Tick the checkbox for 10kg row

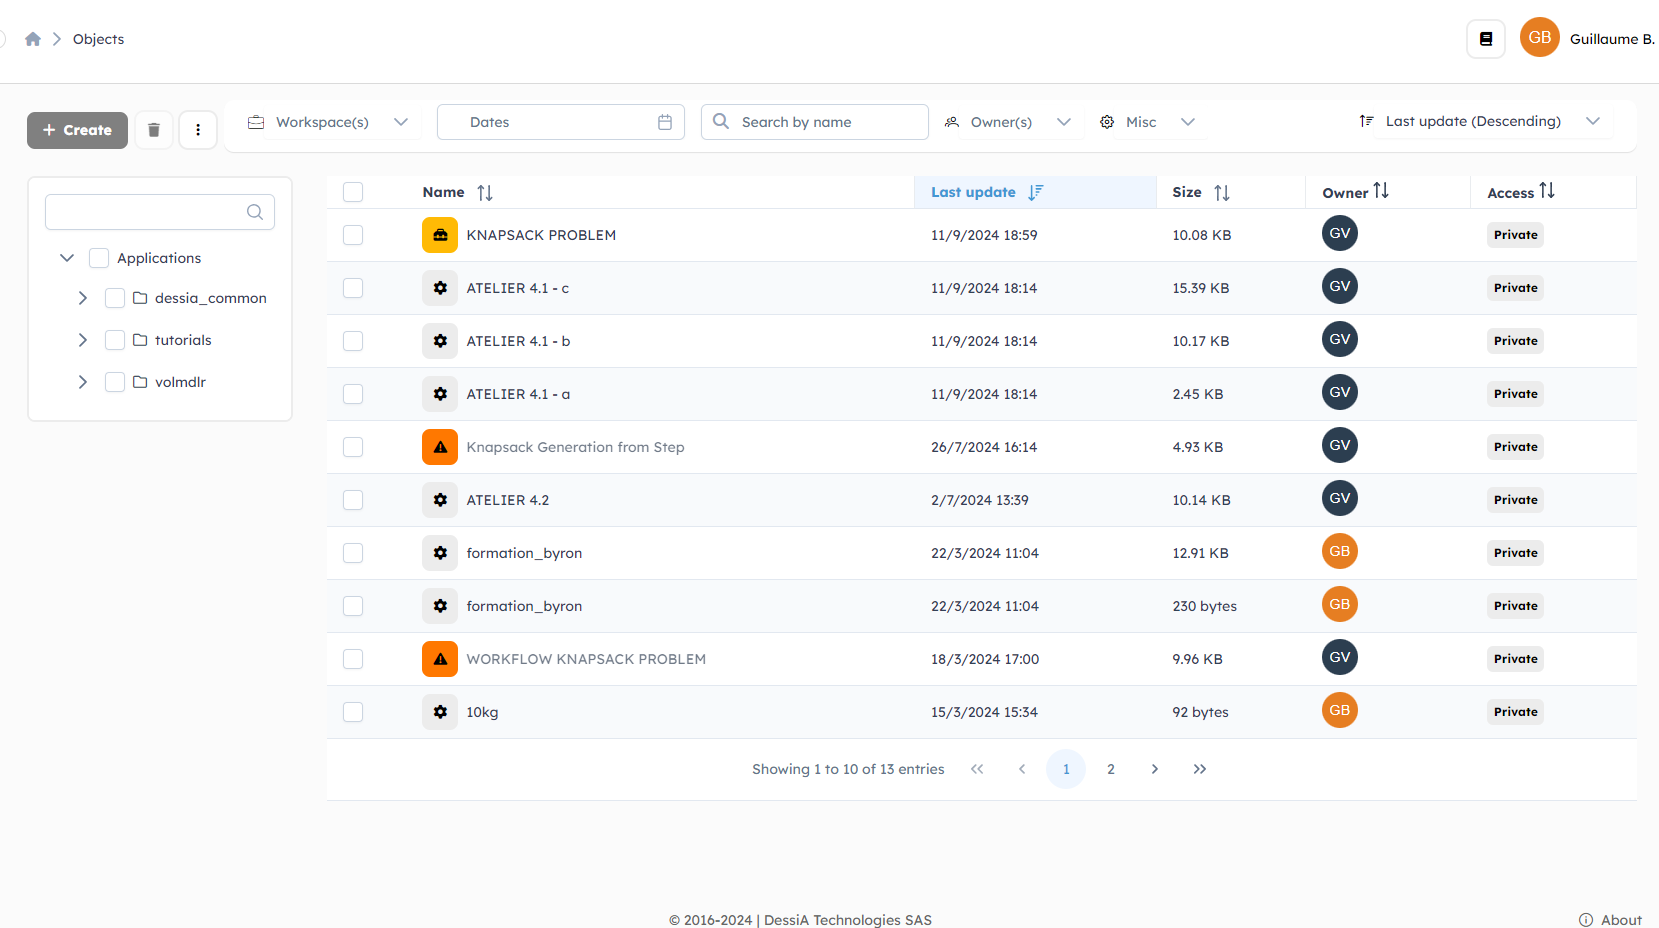(353, 712)
